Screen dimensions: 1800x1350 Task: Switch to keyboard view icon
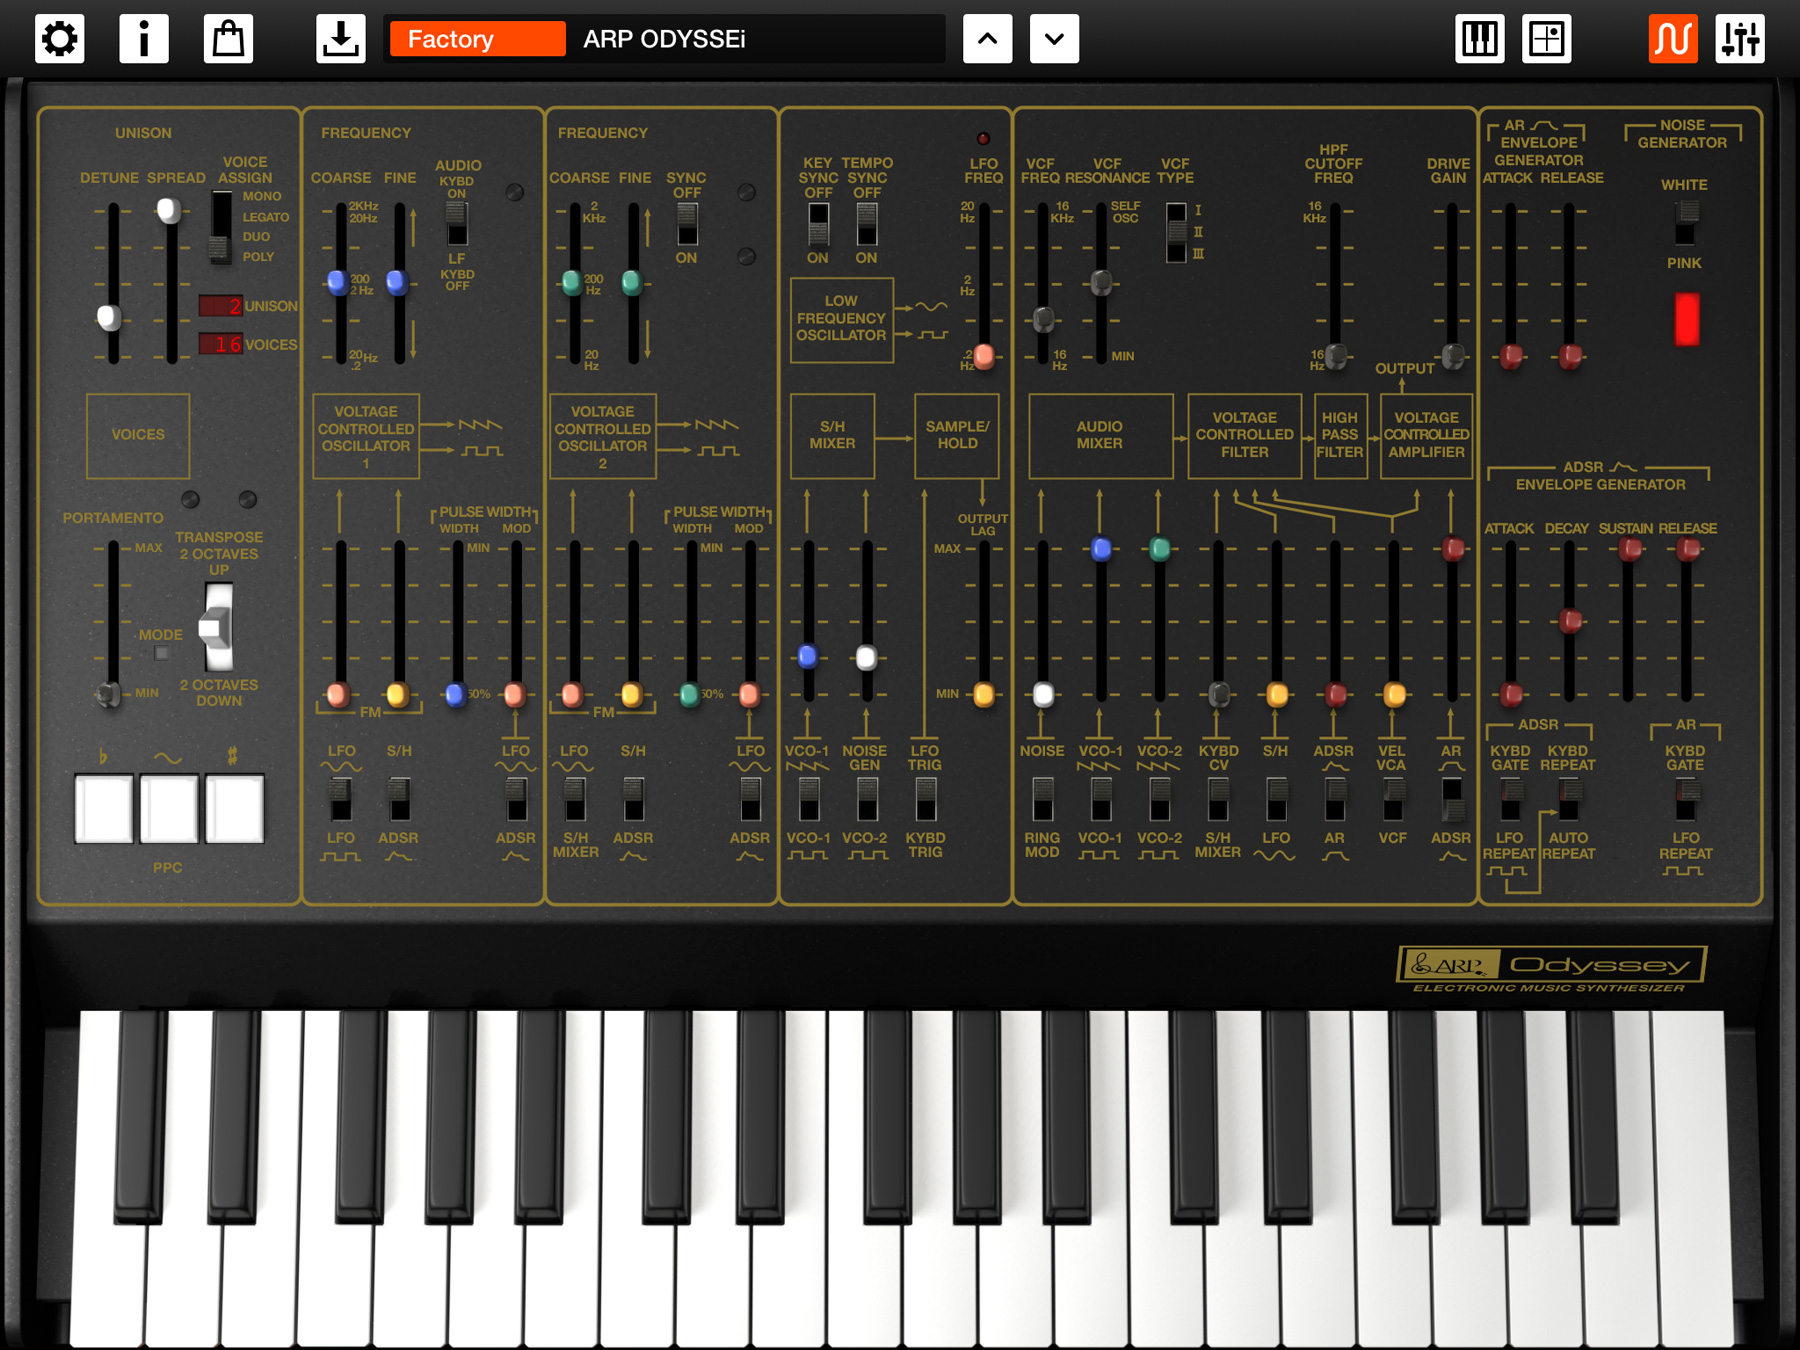(1480, 39)
